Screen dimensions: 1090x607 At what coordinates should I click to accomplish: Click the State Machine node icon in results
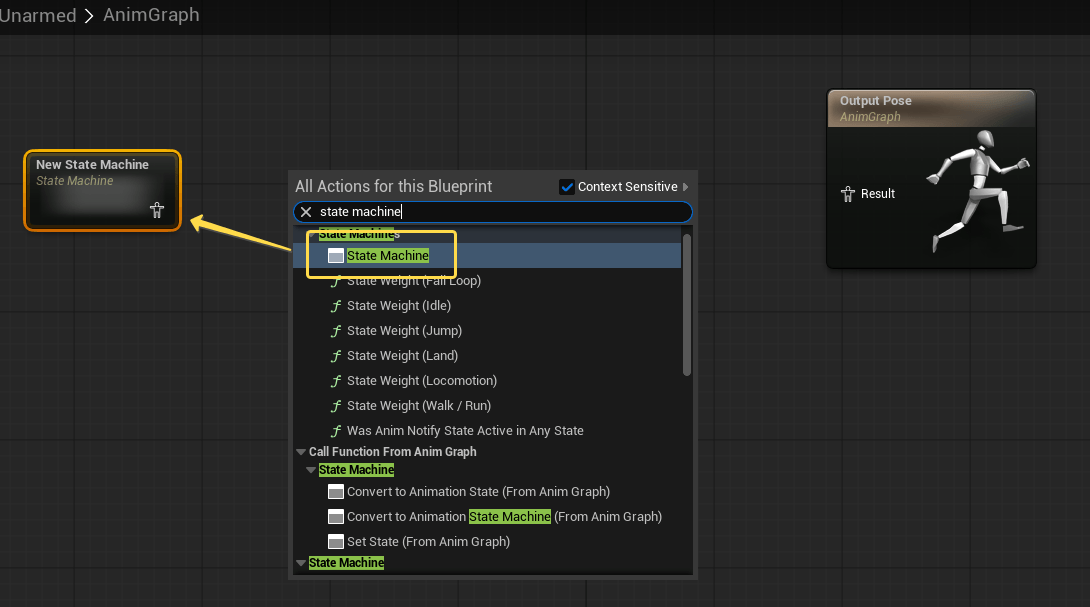[x=336, y=256]
